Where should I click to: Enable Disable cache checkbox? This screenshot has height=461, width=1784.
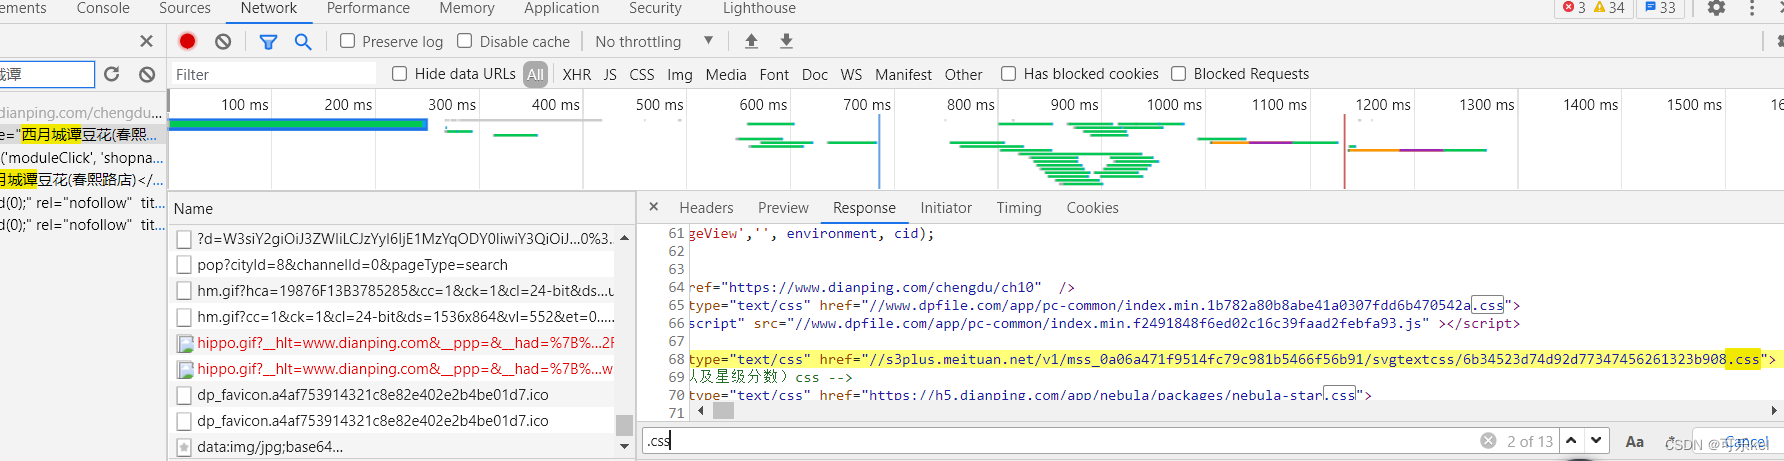tap(465, 41)
